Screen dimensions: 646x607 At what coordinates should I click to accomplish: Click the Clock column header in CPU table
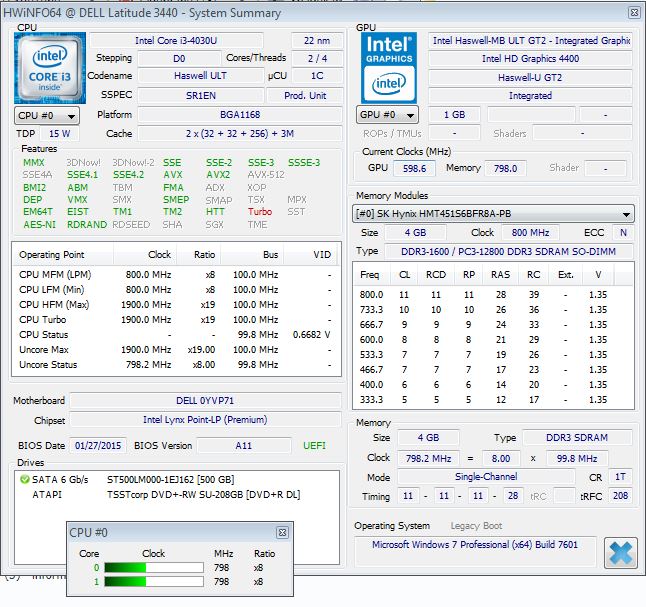145,255
